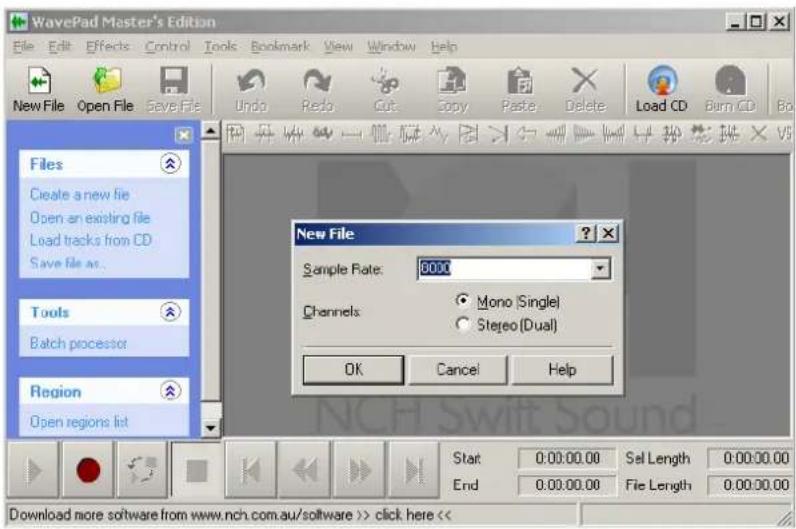This screenshot has height=529, width=796.
Task: Click the Play transport button
Action: click(x=34, y=470)
